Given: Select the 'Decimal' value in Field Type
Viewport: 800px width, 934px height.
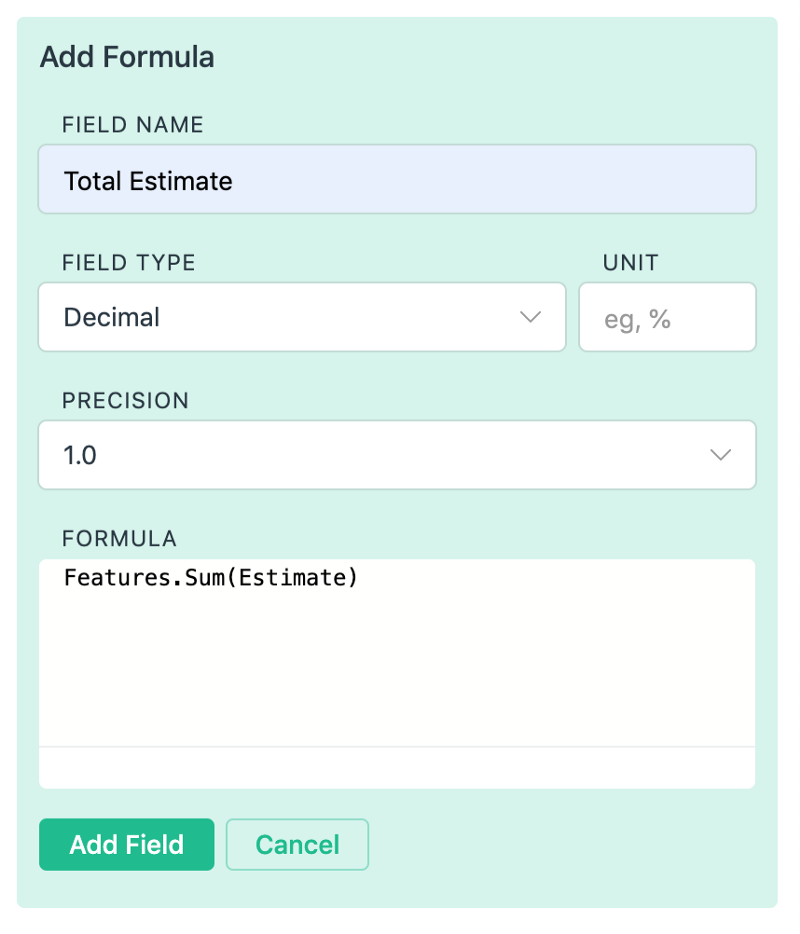Looking at the screenshot, I should pos(112,318).
